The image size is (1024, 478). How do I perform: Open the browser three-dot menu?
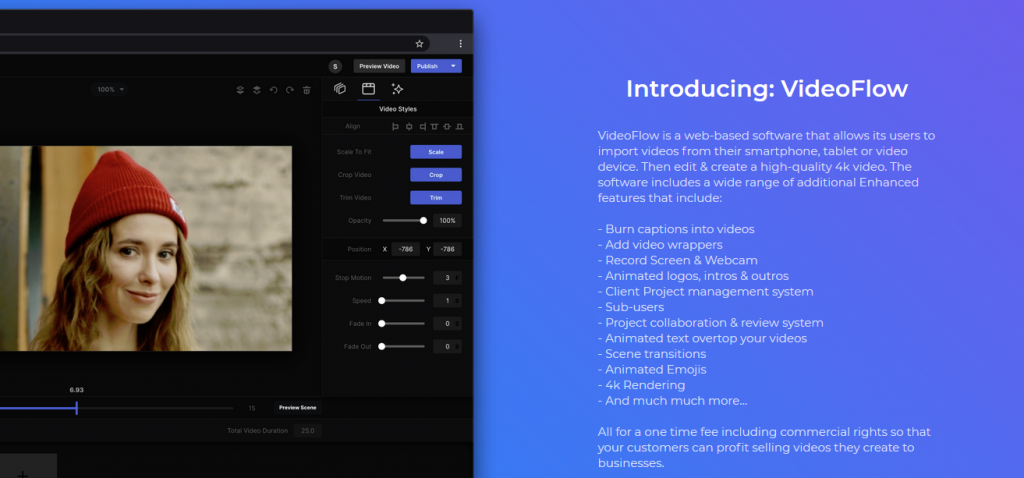[460, 44]
